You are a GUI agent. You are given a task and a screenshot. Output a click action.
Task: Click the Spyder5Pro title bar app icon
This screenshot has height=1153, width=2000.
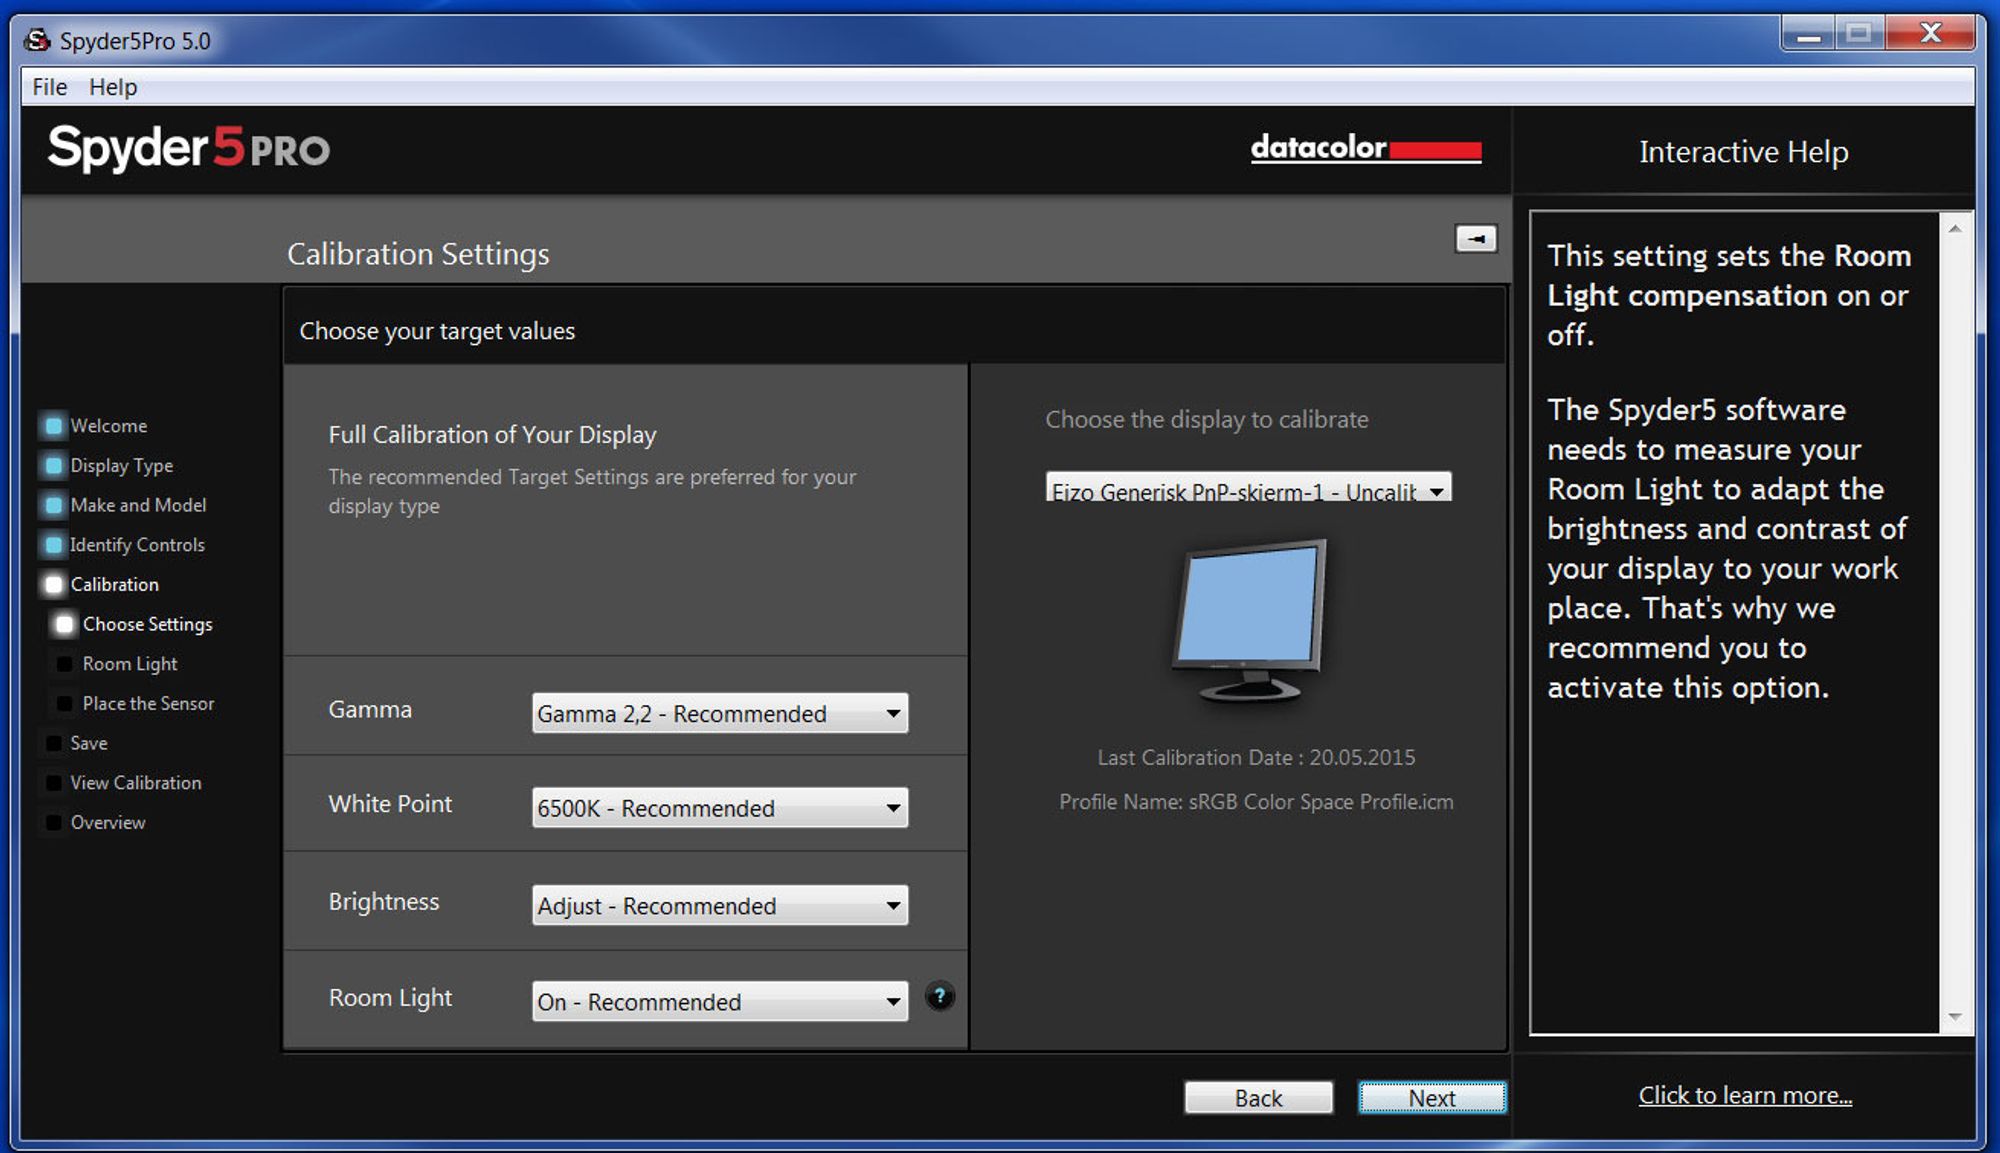38,40
